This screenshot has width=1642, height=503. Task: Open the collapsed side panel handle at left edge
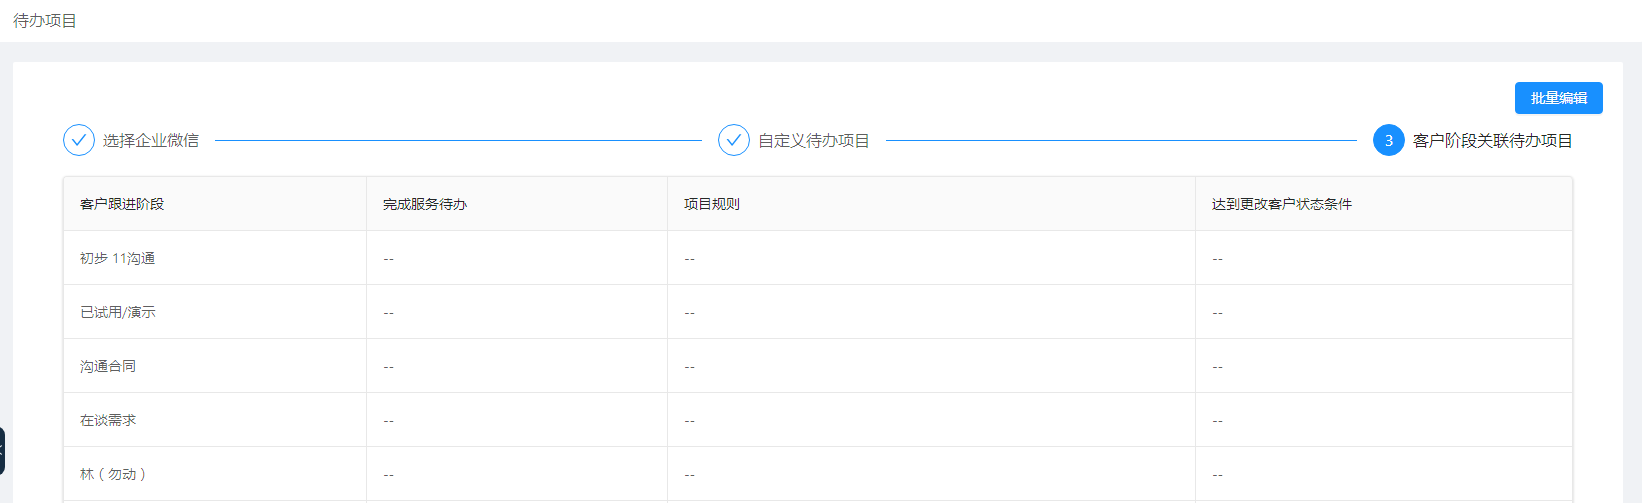[2, 451]
